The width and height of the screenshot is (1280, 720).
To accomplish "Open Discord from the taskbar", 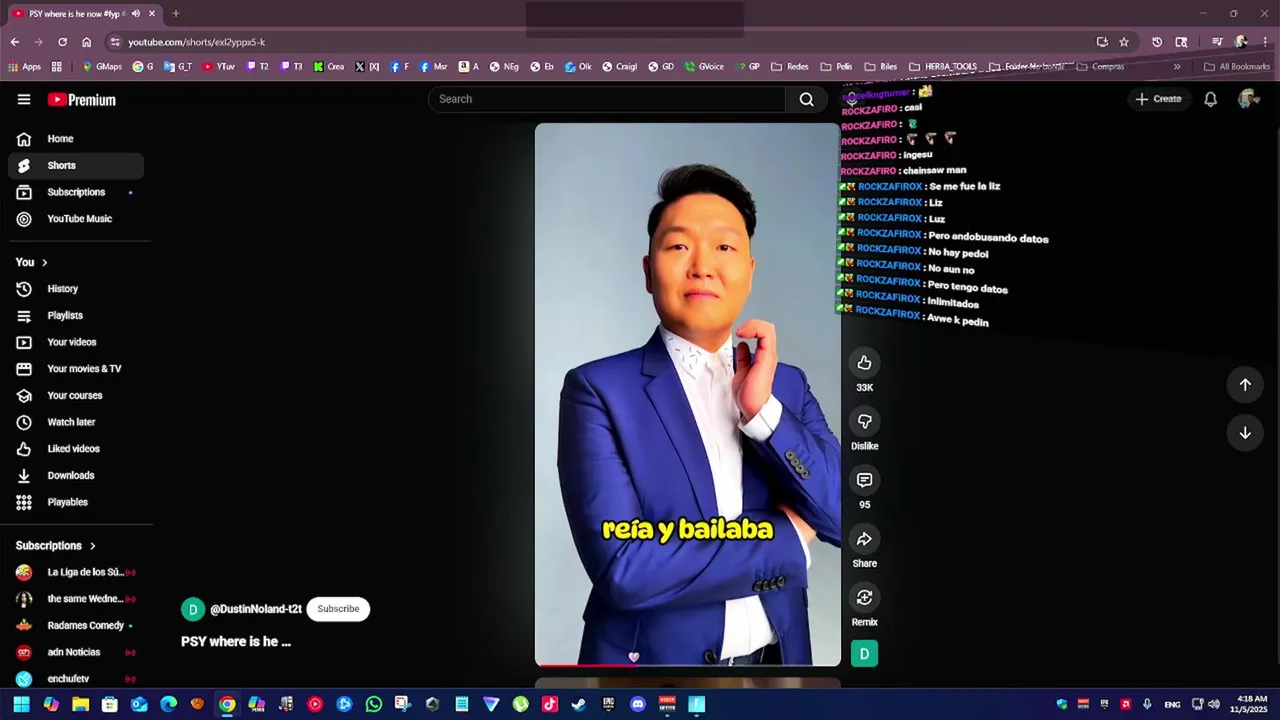I will 638,704.
